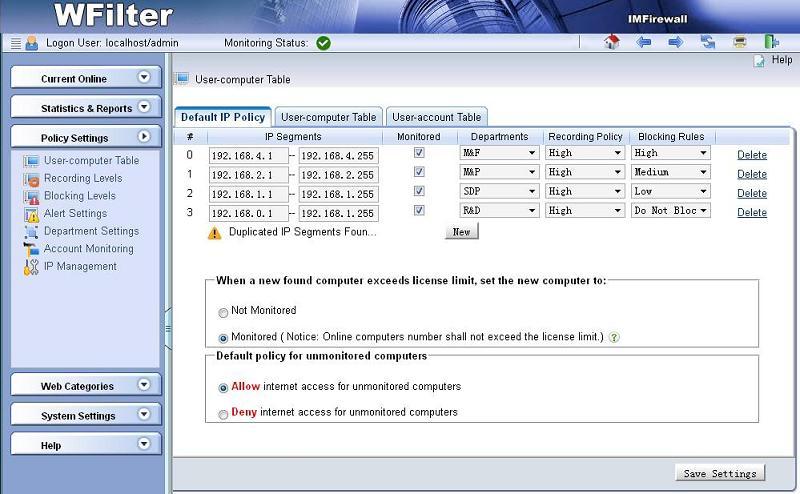Delete IP segment row 2
The width and height of the screenshot is (800, 494).
point(752,193)
